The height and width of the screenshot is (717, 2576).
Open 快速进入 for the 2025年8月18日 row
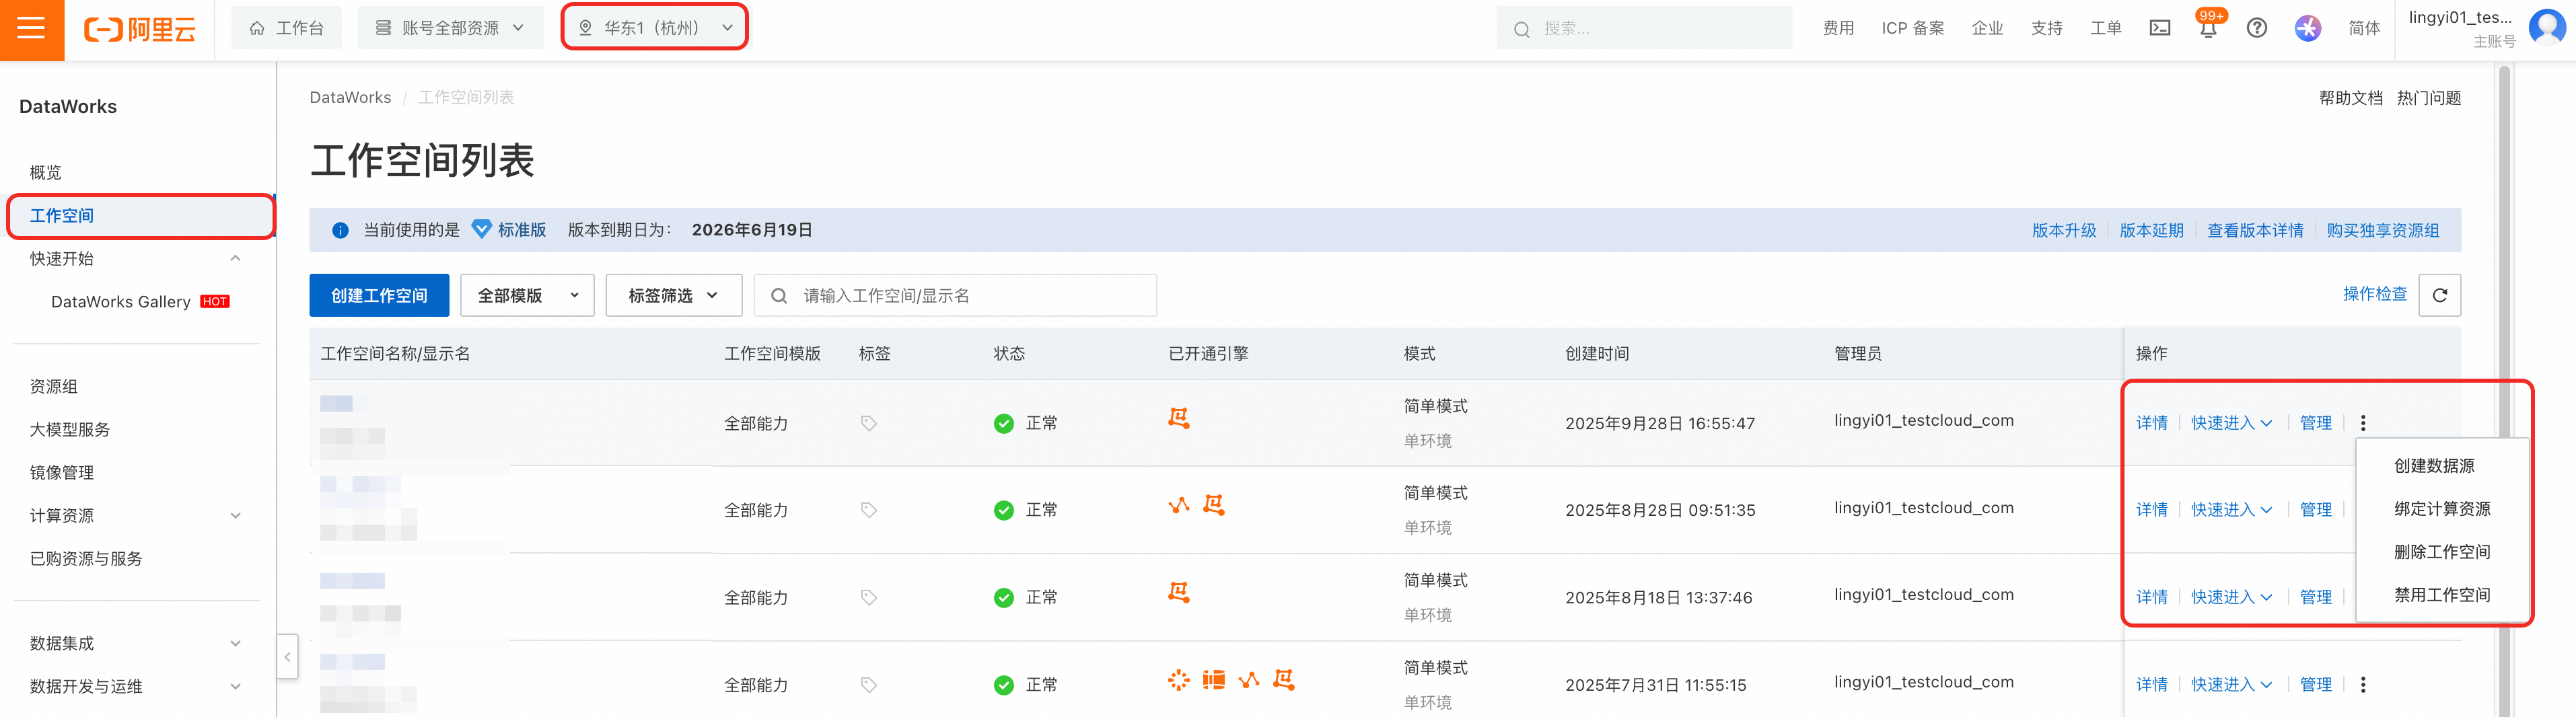tap(2231, 597)
